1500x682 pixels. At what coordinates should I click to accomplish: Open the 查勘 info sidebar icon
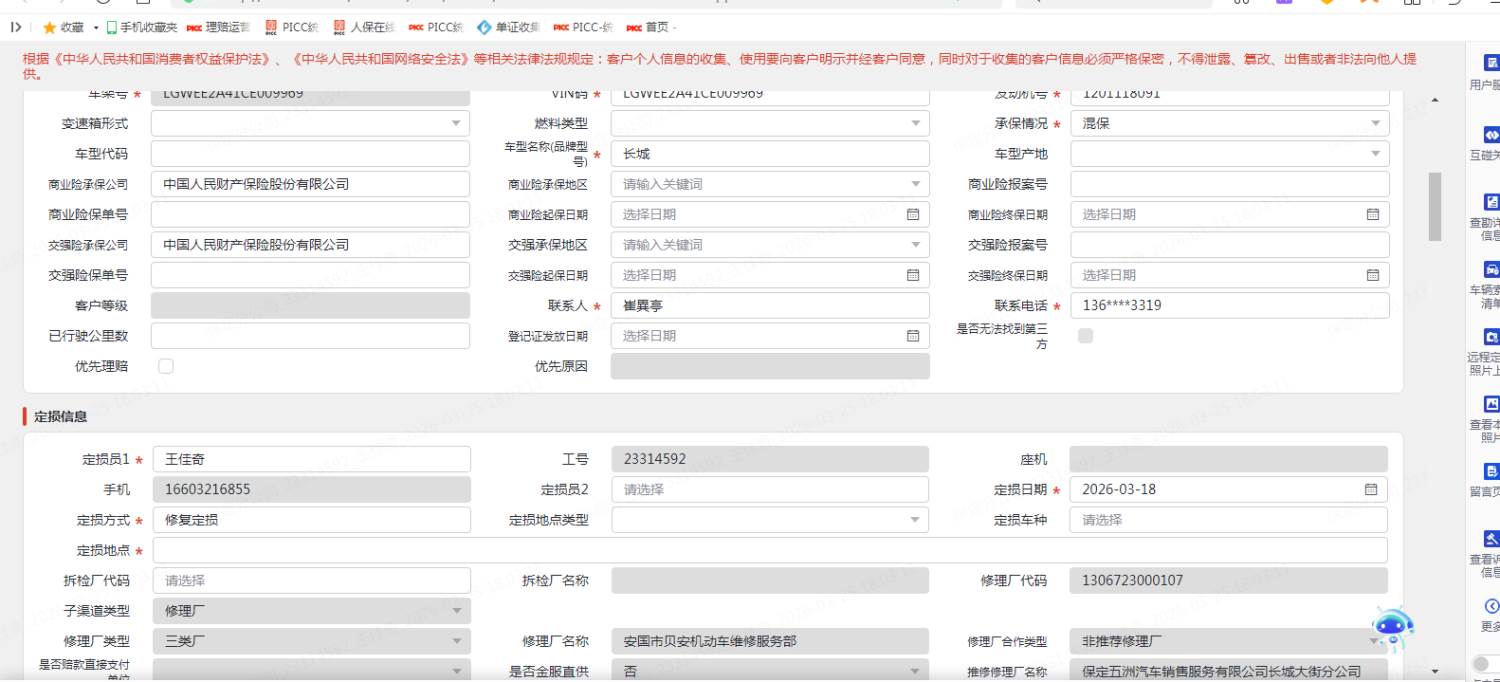tap(1492, 202)
